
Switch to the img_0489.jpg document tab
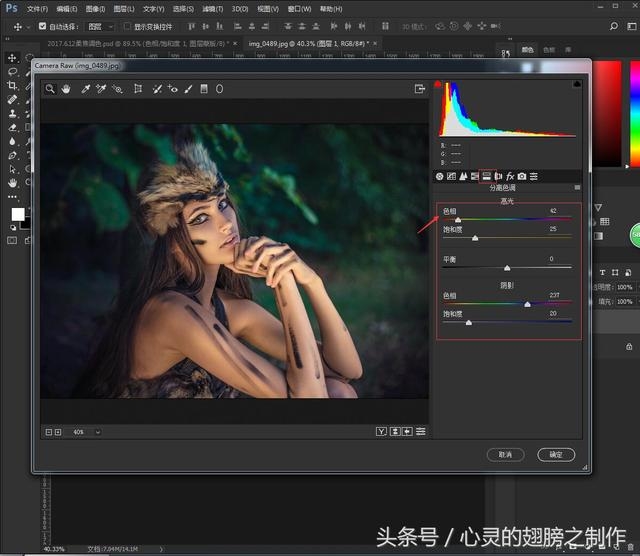(308, 43)
